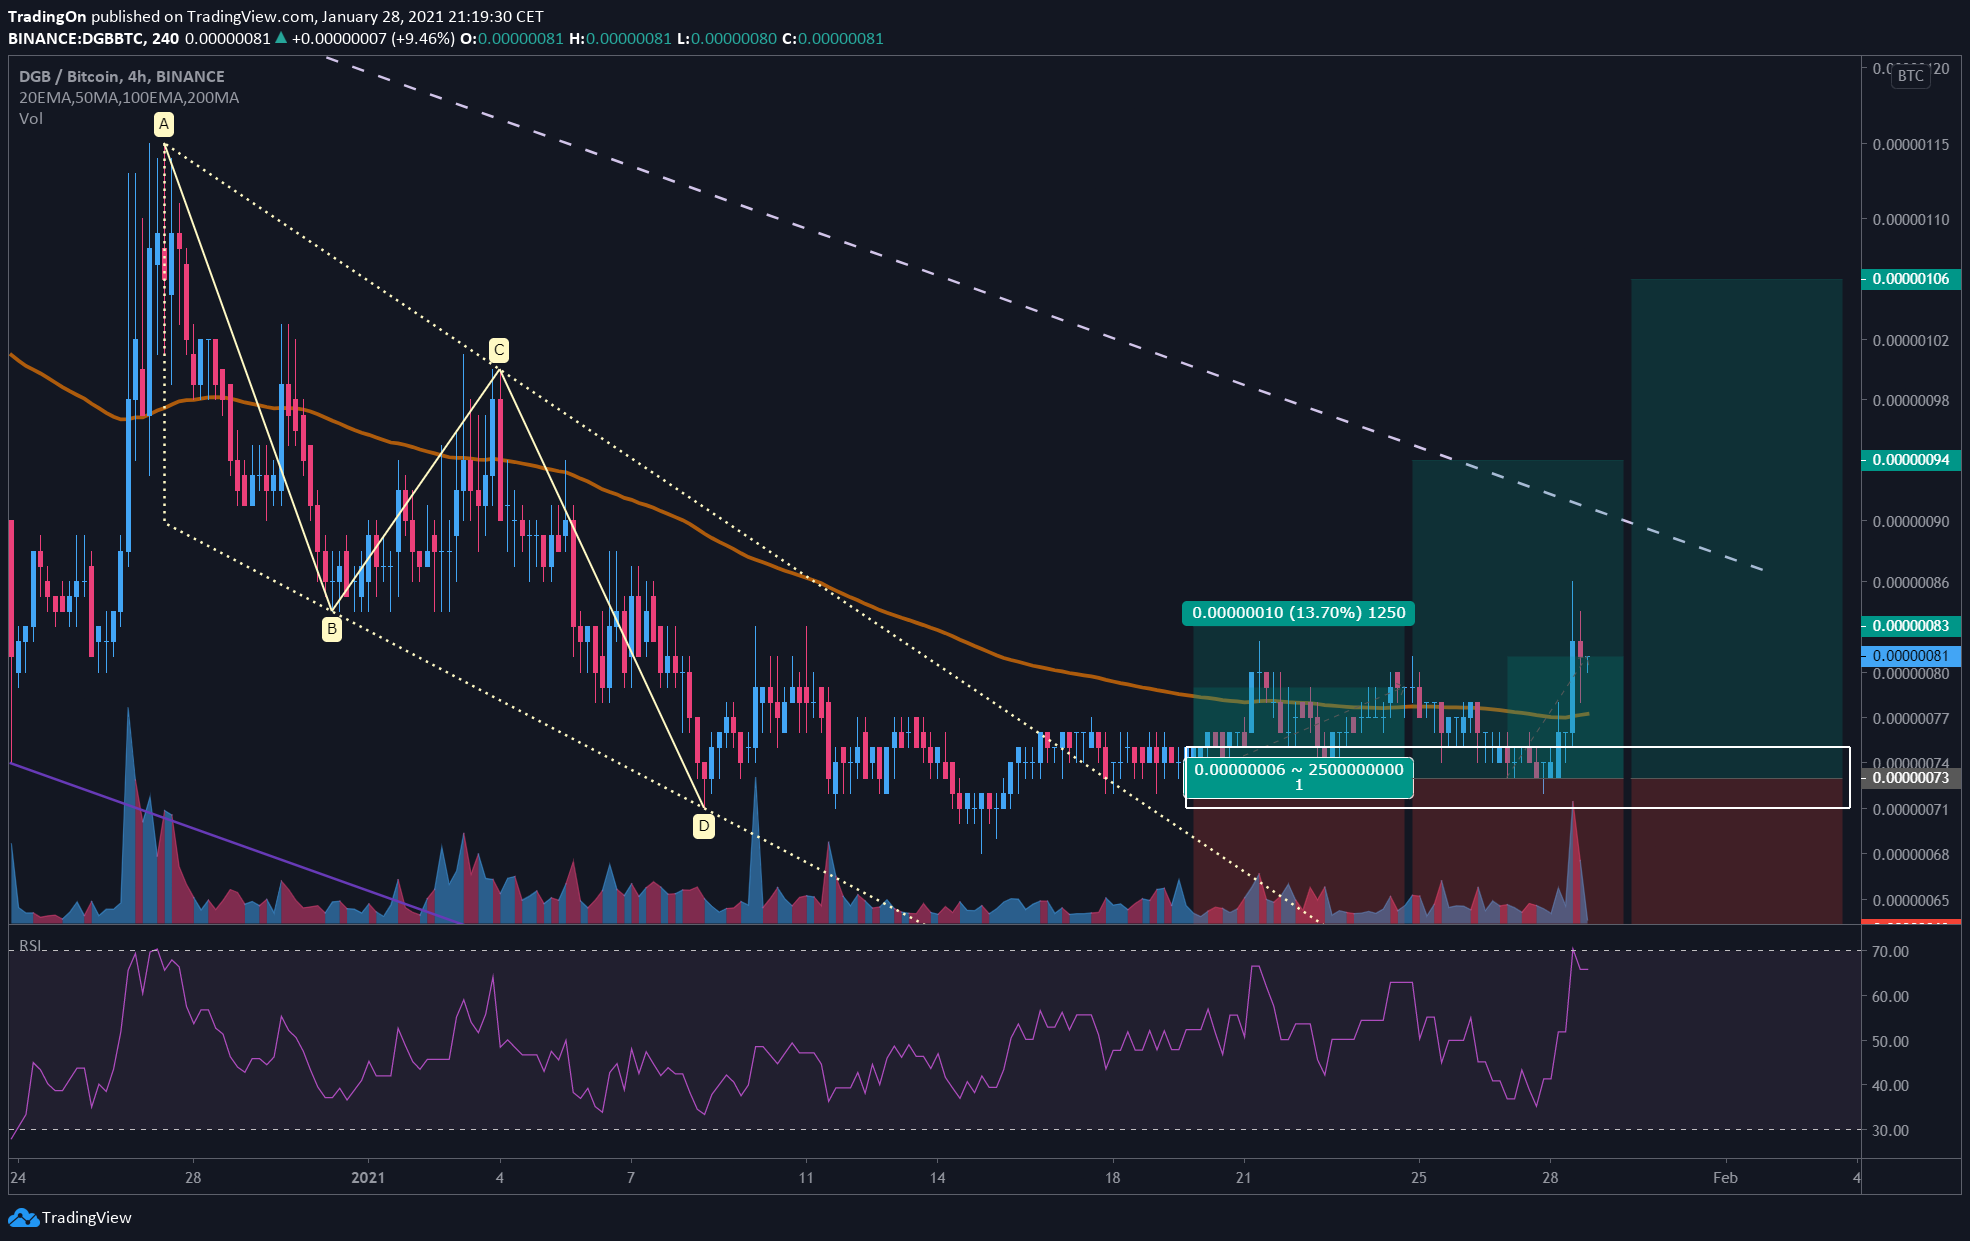Select the C pattern point label
Image resolution: width=1970 pixels, height=1241 pixels.
coord(499,350)
